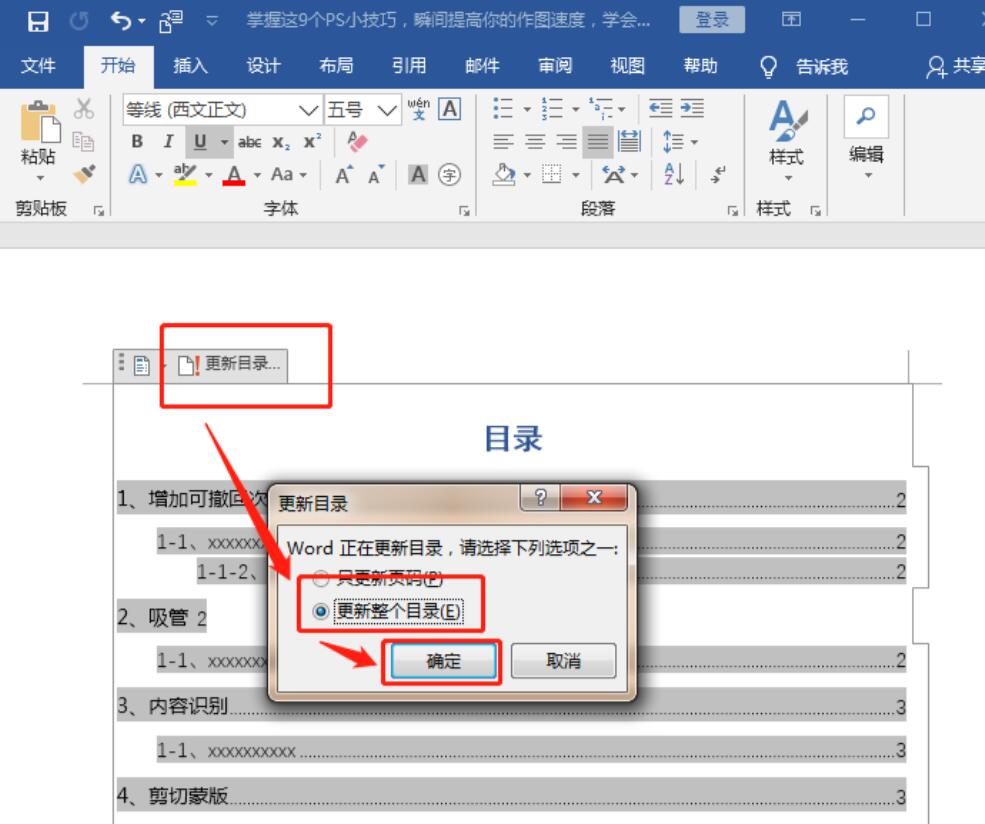
Task: Toggle strikethrough abc formatting
Action: [249, 143]
